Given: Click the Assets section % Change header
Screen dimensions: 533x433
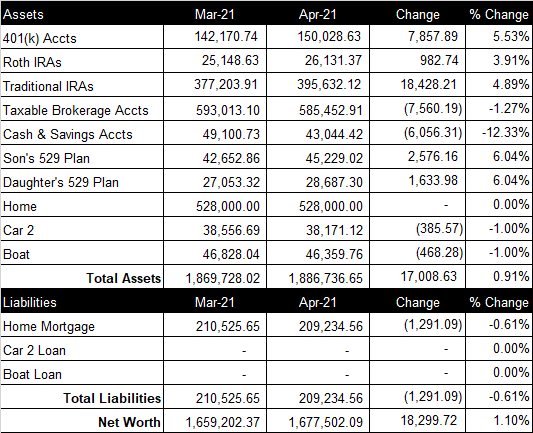Looking at the screenshot, I should (x=499, y=14).
